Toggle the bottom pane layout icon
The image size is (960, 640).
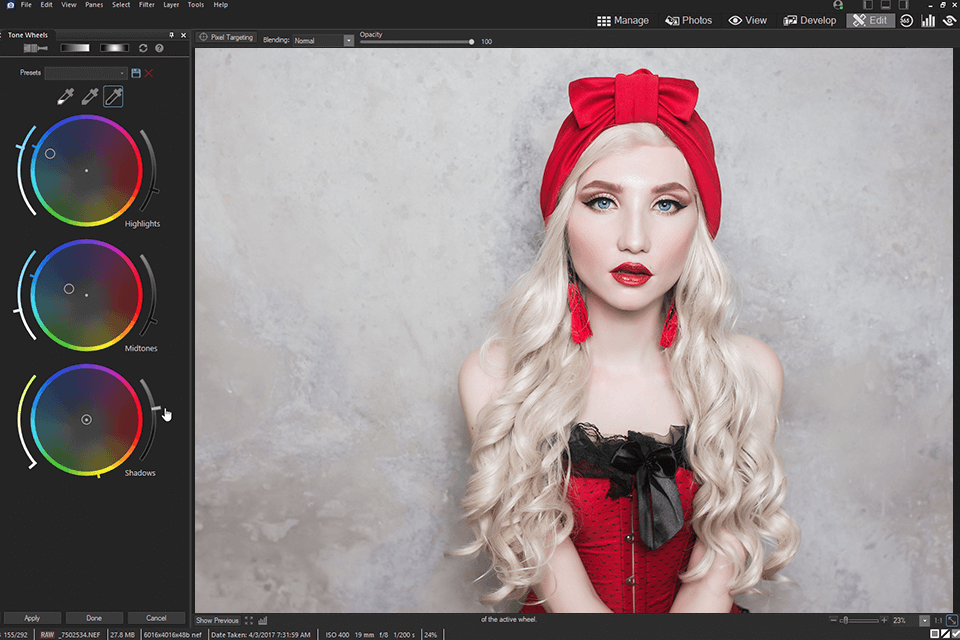pos(885,5)
